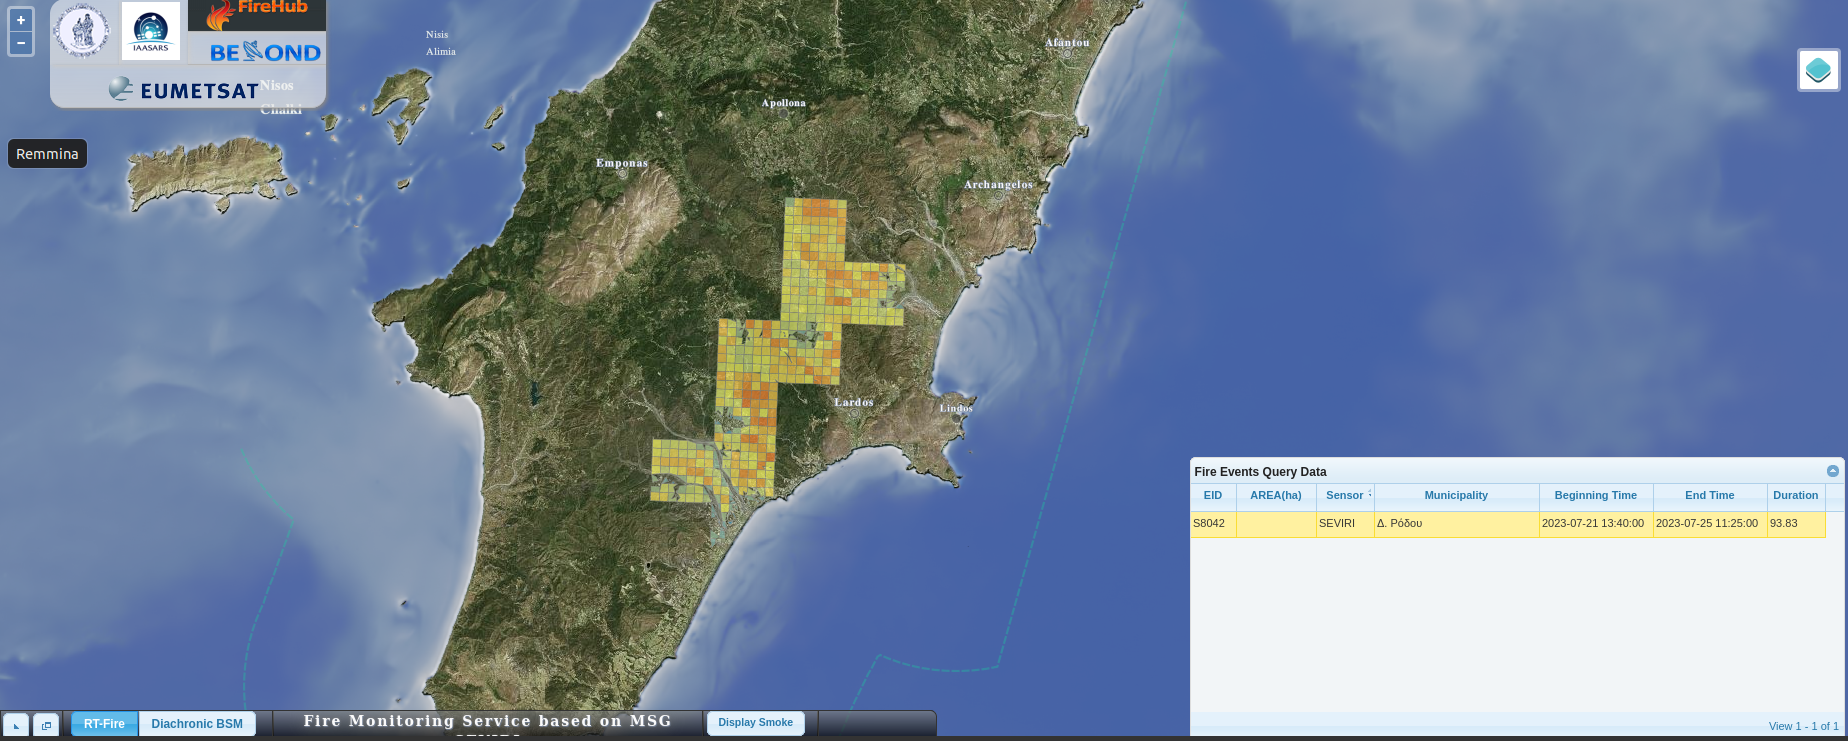Click the overlapping windows icon in bottom toolbar
Image resolution: width=1848 pixels, height=741 pixels.
pyautogui.click(x=46, y=725)
